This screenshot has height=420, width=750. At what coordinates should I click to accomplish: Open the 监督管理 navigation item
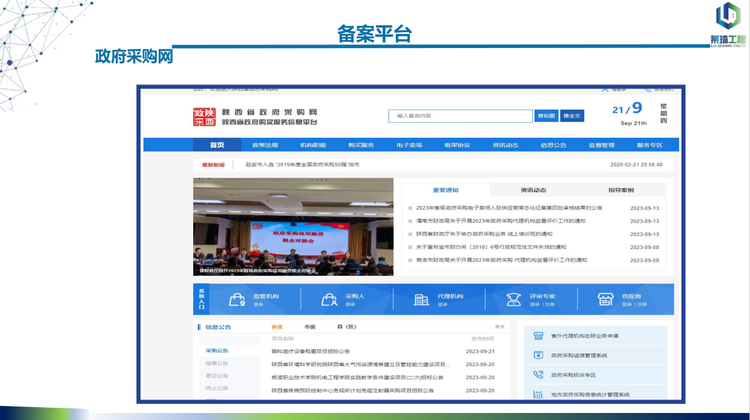(602, 145)
